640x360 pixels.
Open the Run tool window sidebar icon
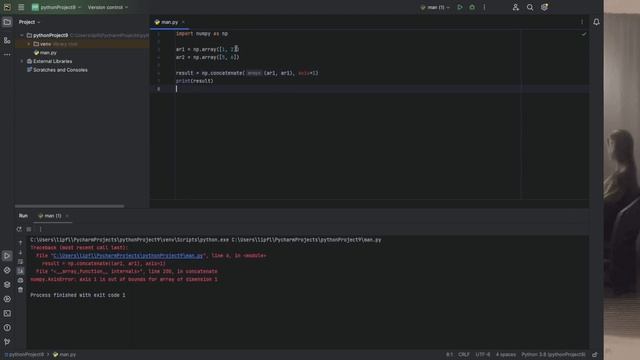pyautogui.click(x=7, y=256)
